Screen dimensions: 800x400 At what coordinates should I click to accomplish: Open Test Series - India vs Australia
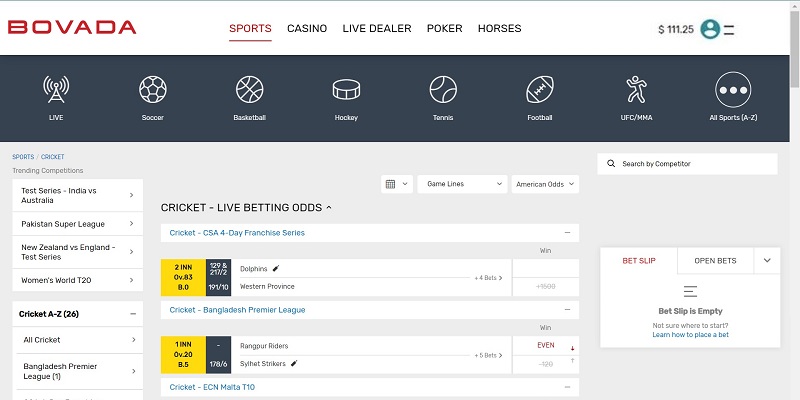coord(78,195)
